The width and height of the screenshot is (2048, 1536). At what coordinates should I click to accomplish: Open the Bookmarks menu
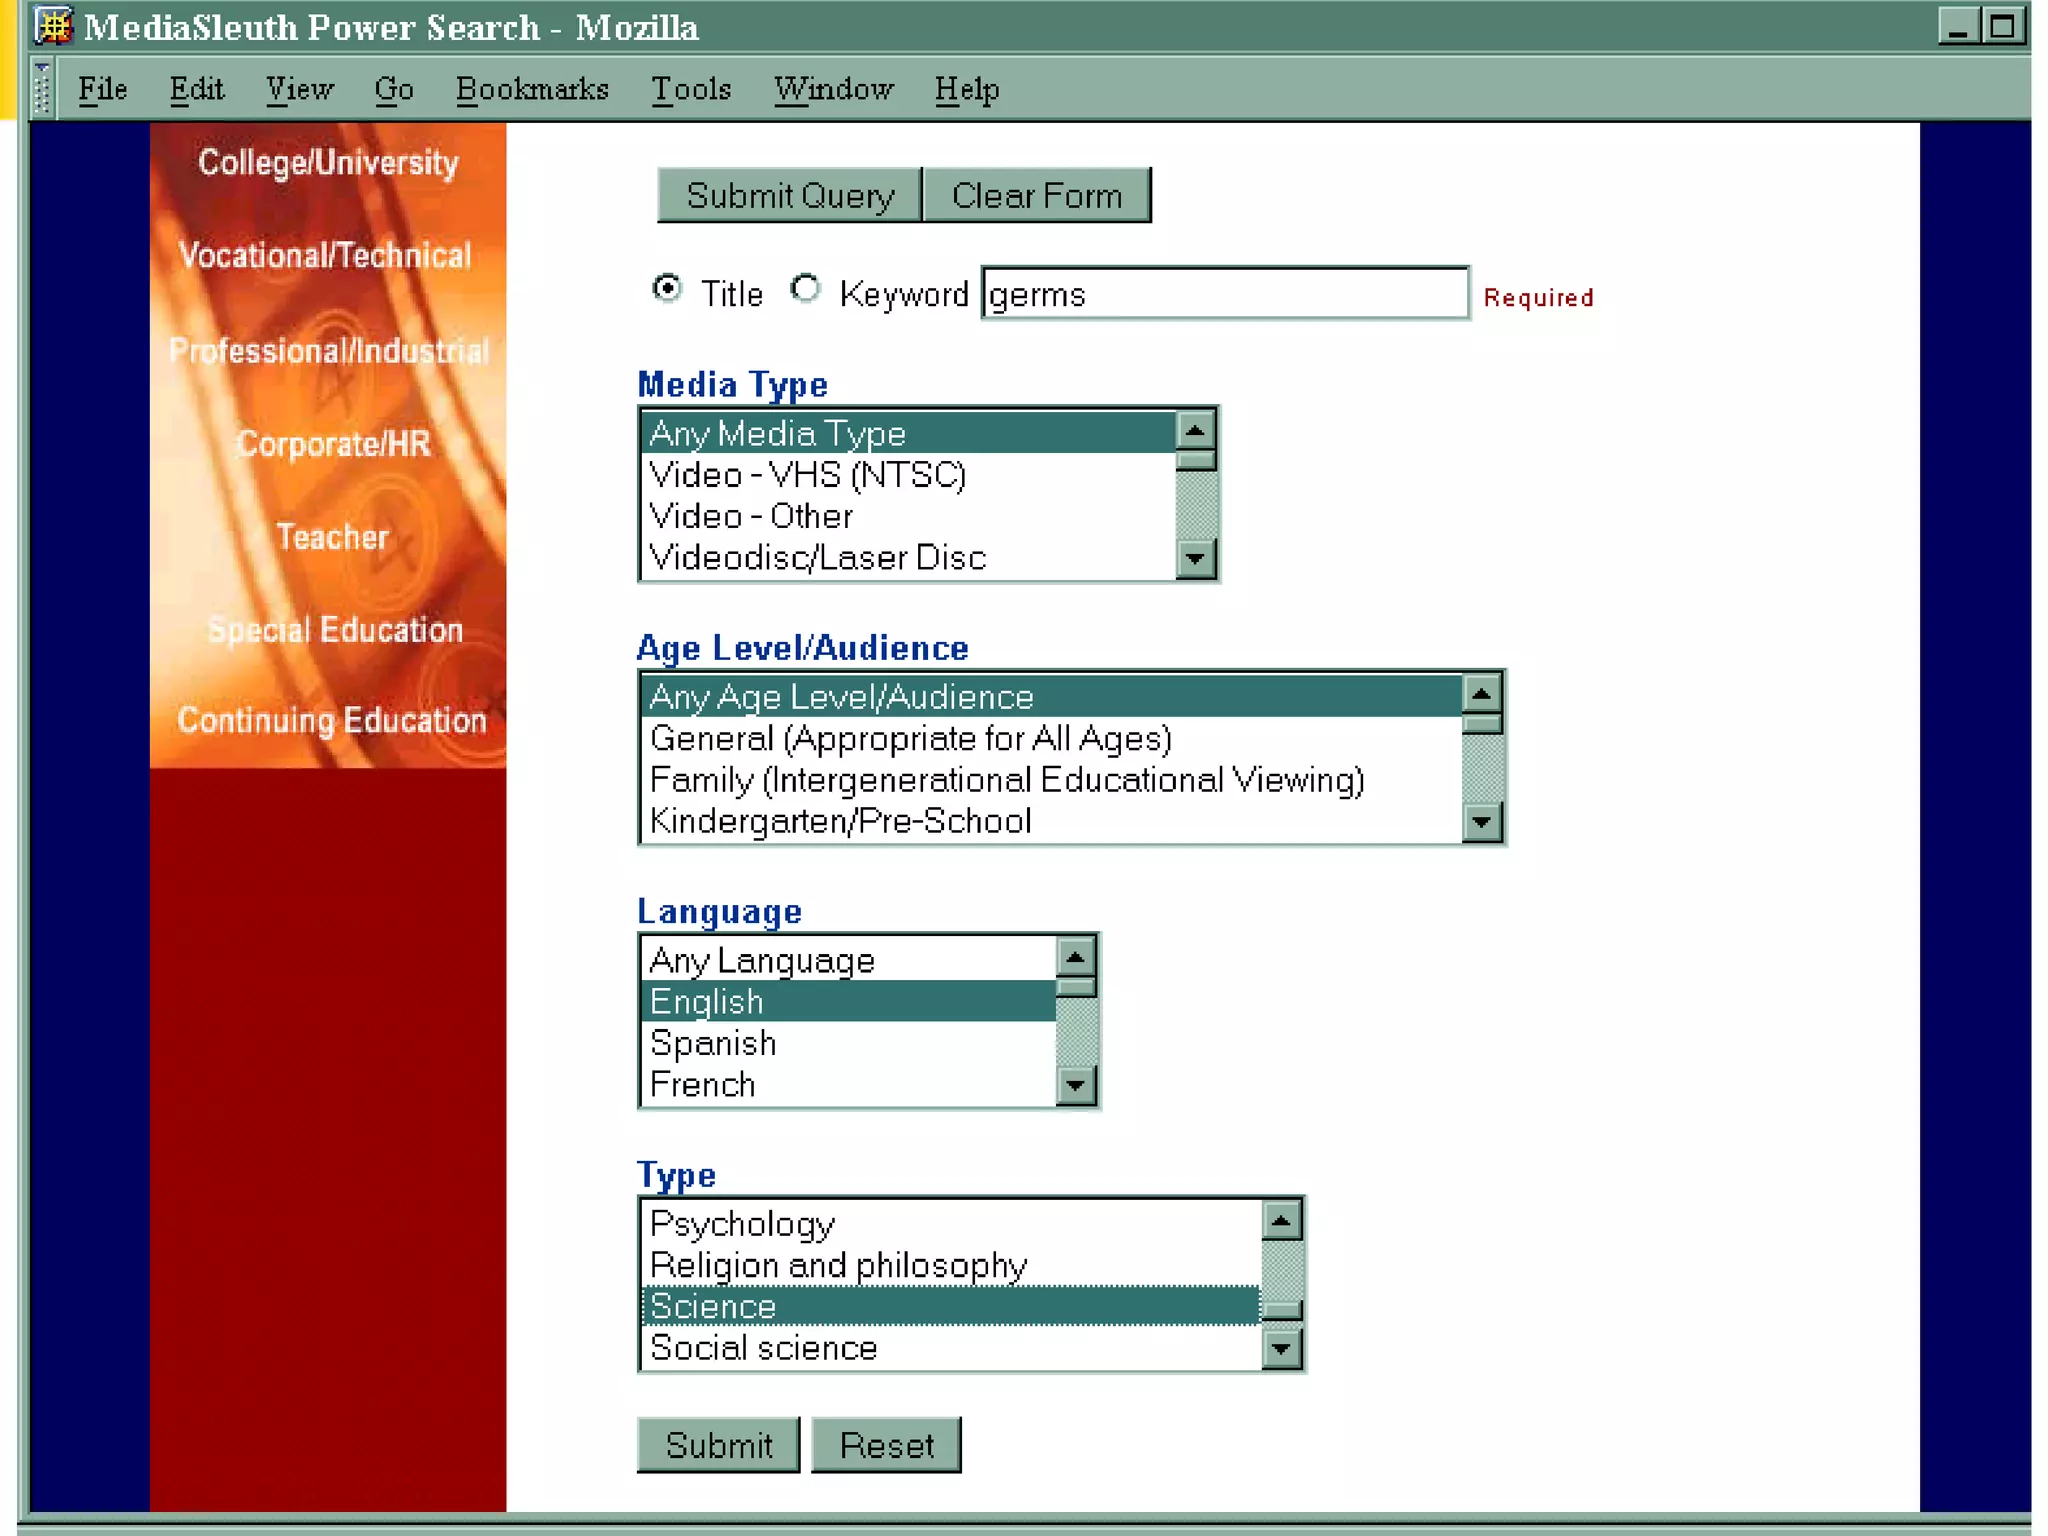(x=532, y=90)
